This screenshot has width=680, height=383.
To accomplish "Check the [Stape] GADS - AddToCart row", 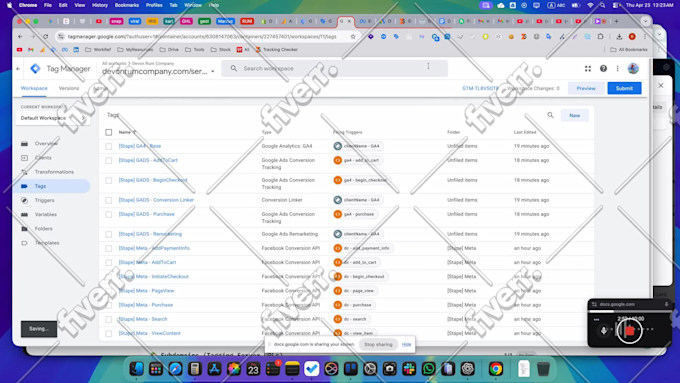I will coord(109,160).
